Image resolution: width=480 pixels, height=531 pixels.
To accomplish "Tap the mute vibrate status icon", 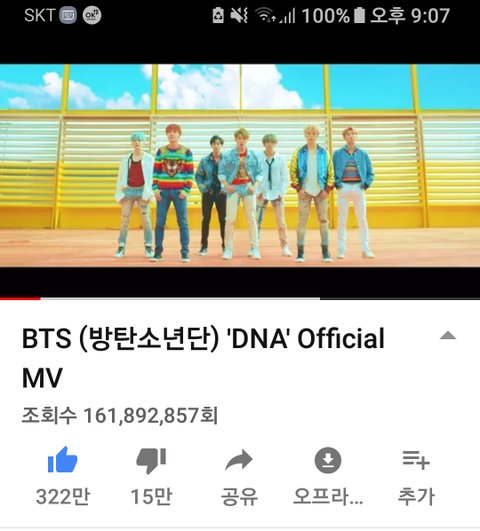I will tap(239, 16).
